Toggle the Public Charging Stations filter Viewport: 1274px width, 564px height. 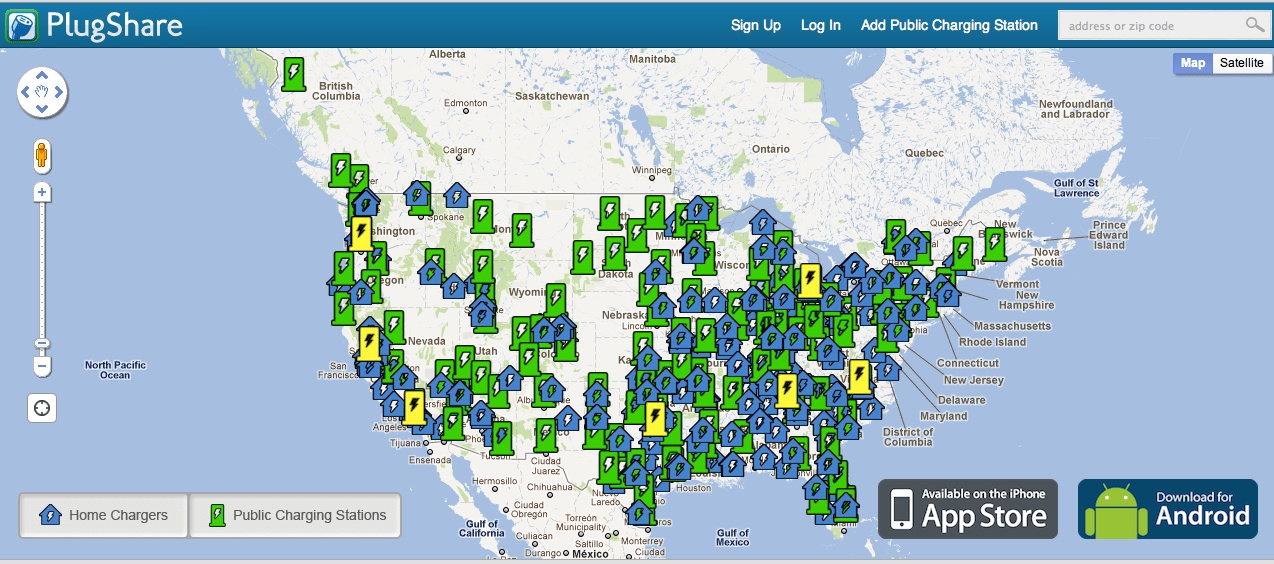295,516
